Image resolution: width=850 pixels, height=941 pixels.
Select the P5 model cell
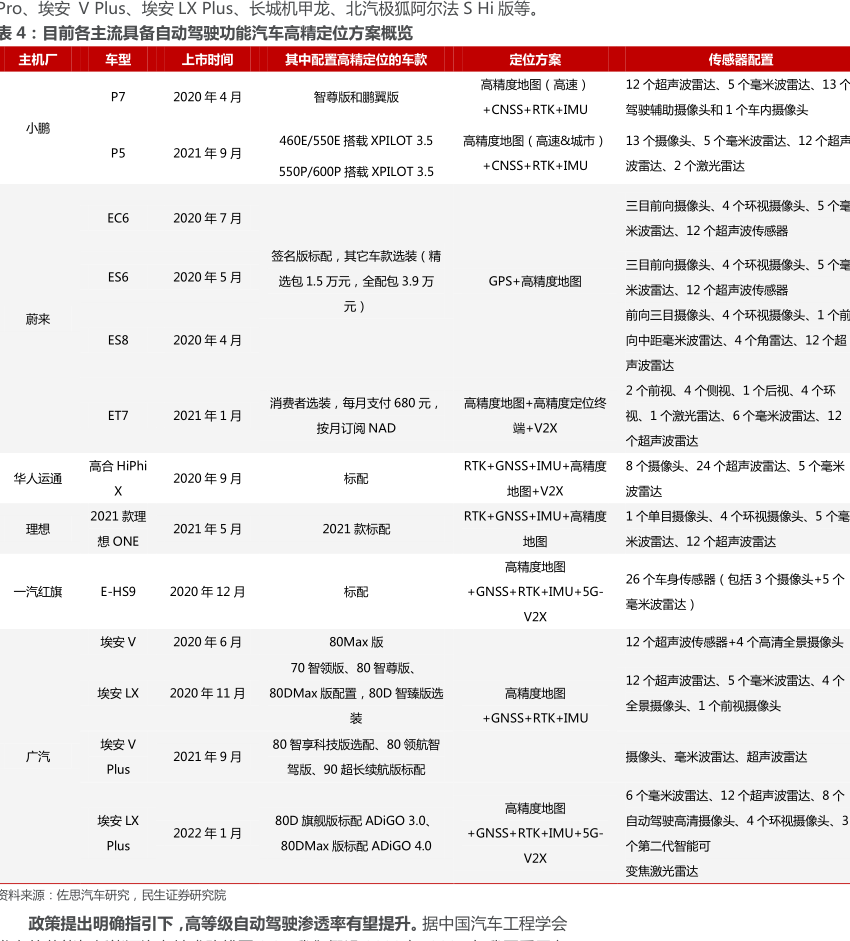tap(118, 153)
